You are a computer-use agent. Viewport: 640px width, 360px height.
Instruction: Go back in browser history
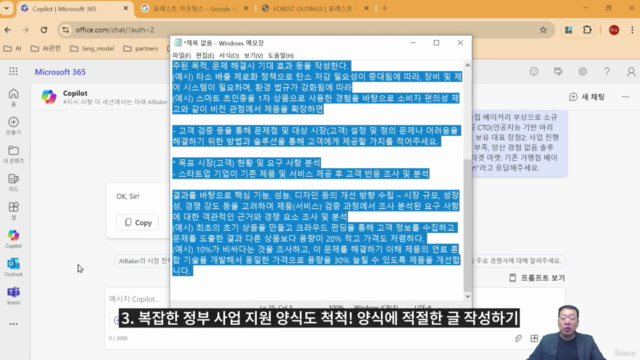[x=8, y=30]
